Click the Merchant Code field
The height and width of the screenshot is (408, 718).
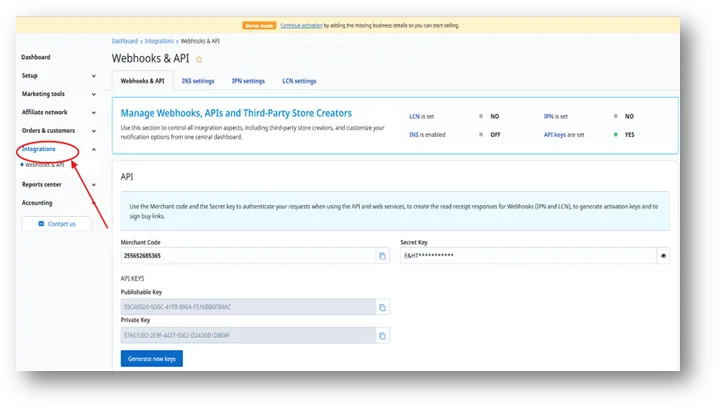point(248,256)
